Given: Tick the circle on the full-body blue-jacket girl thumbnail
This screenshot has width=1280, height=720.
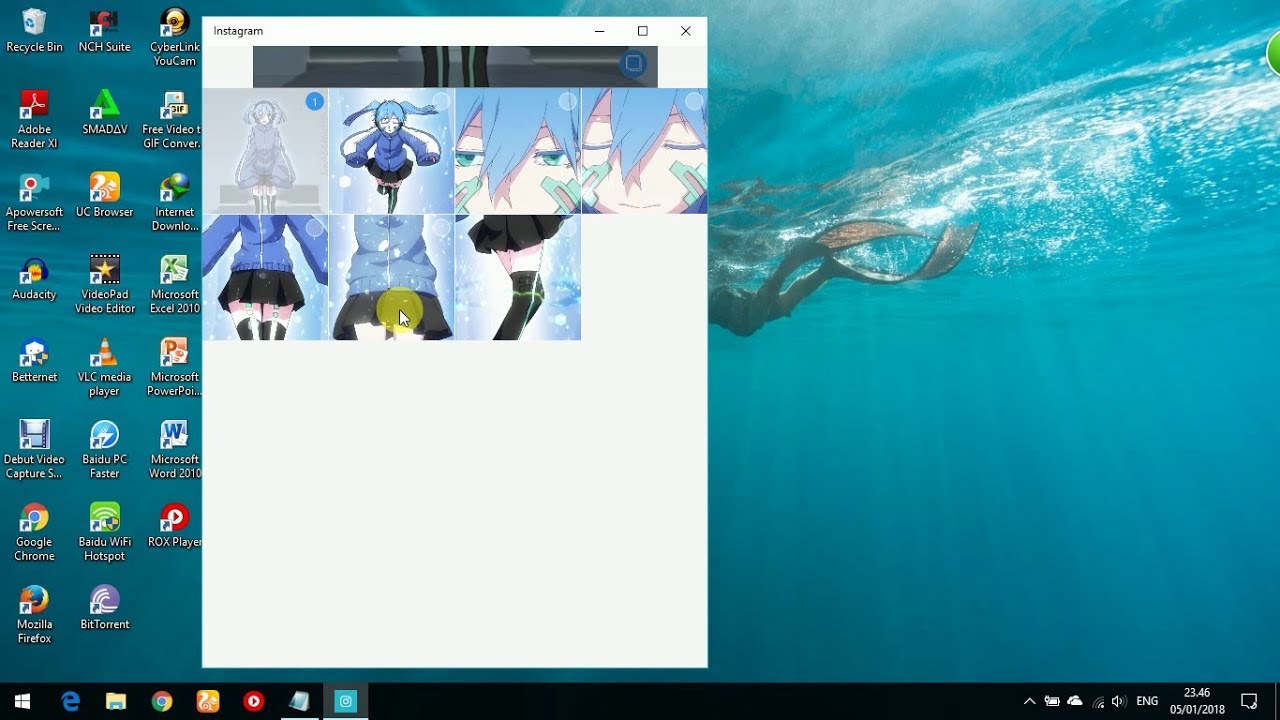Looking at the screenshot, I should tap(441, 102).
